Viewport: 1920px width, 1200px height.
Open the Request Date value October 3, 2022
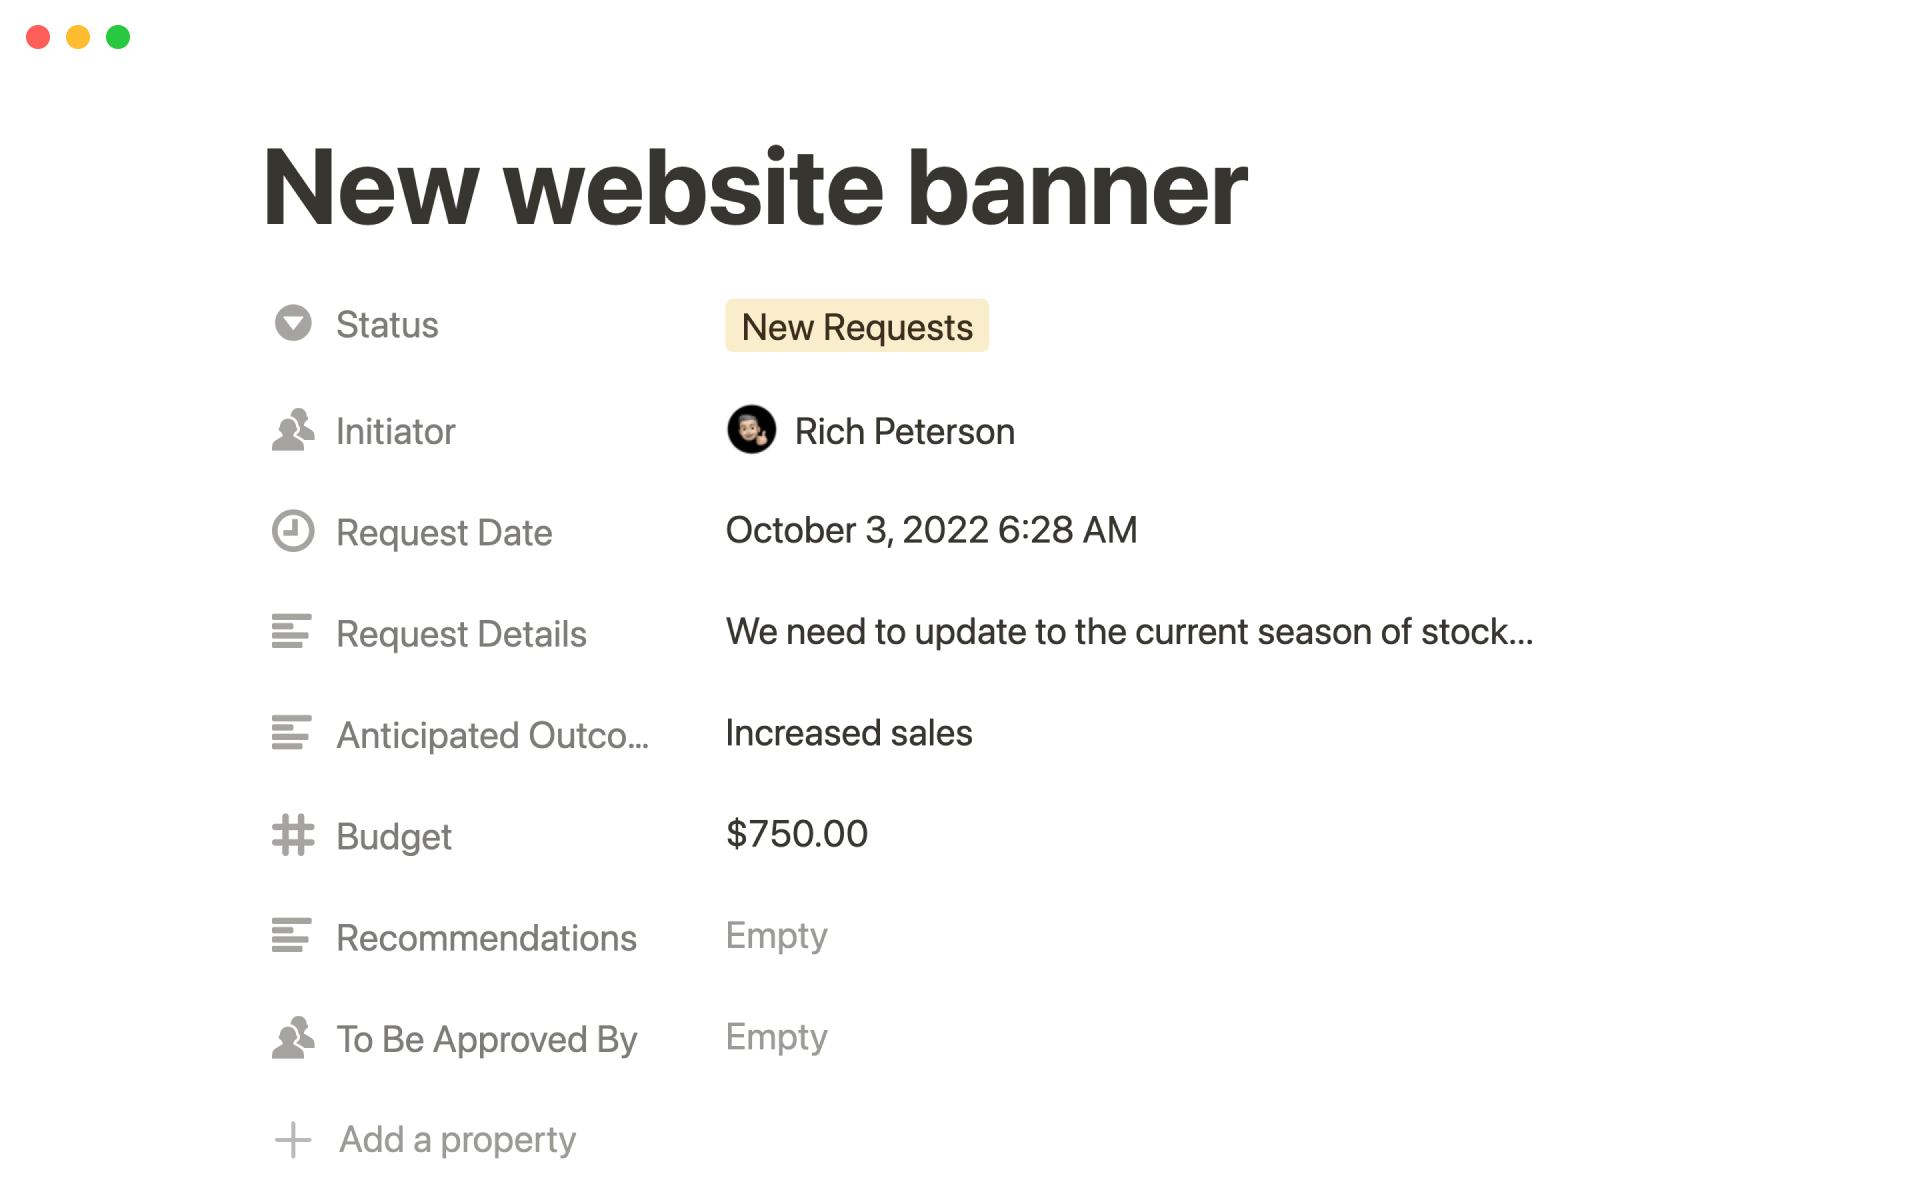(931, 530)
